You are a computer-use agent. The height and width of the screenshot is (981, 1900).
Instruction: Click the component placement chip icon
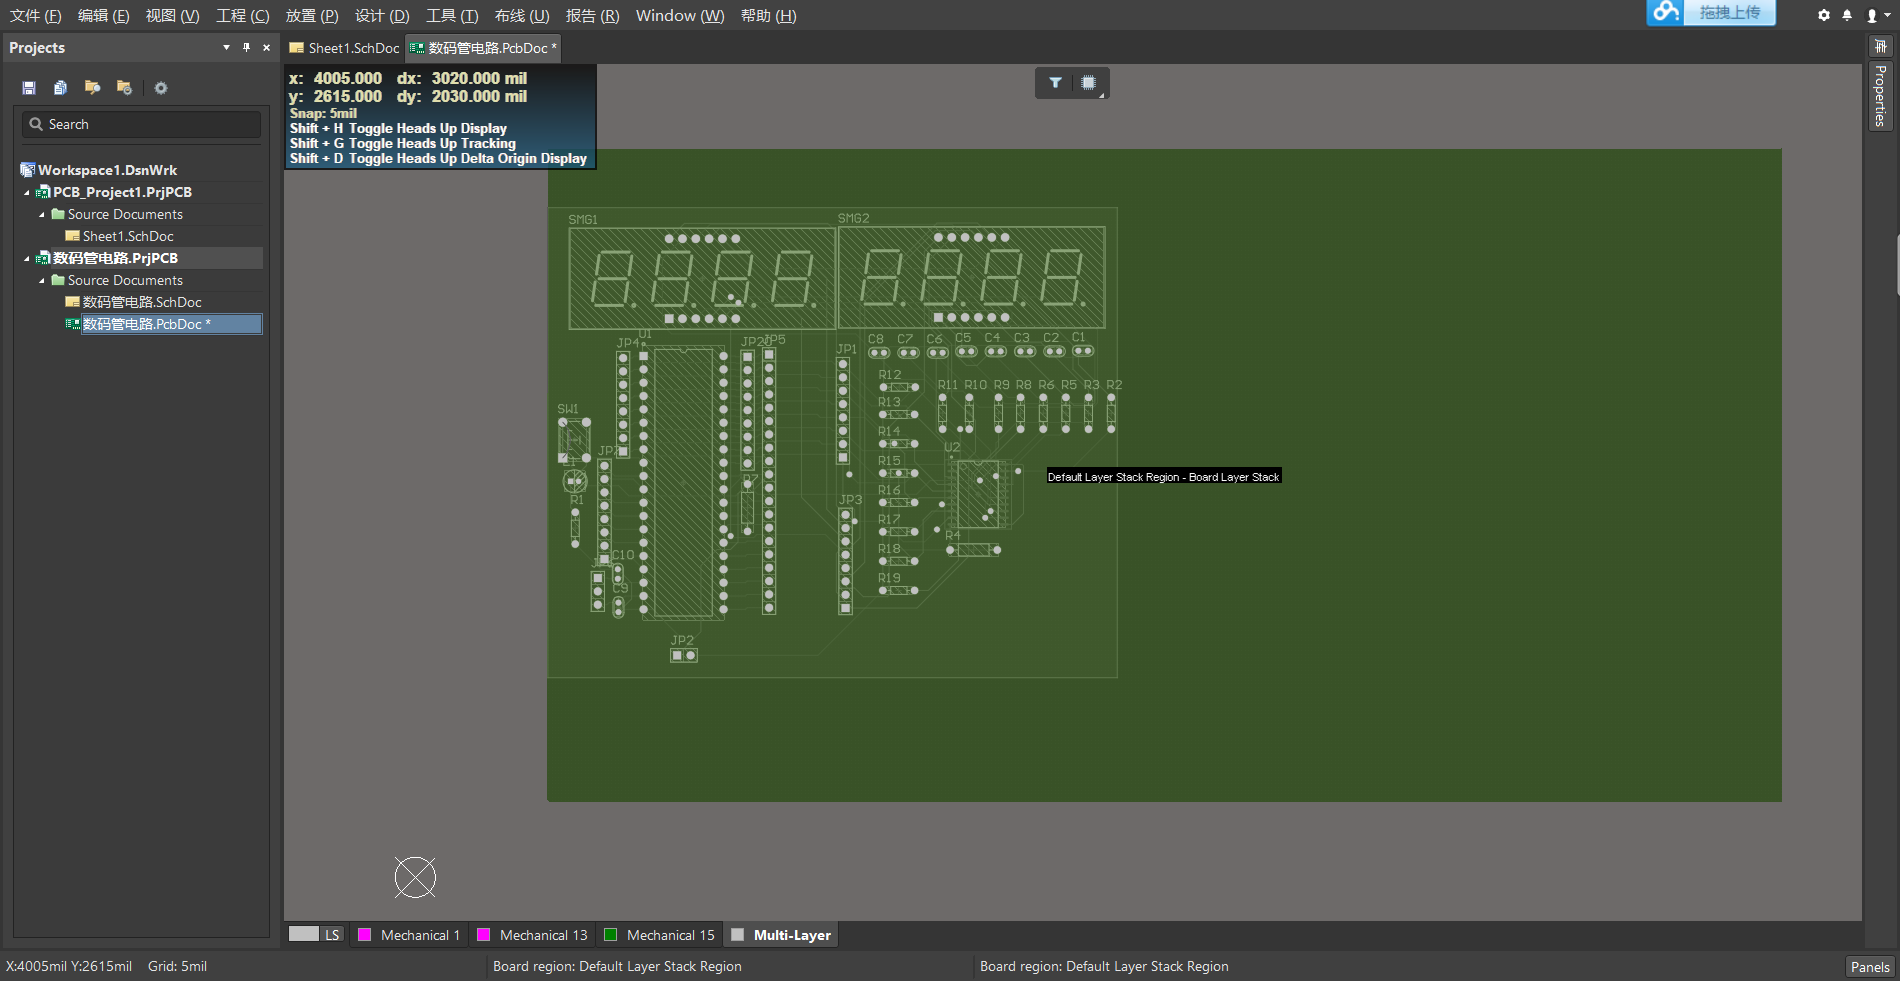point(1089,83)
